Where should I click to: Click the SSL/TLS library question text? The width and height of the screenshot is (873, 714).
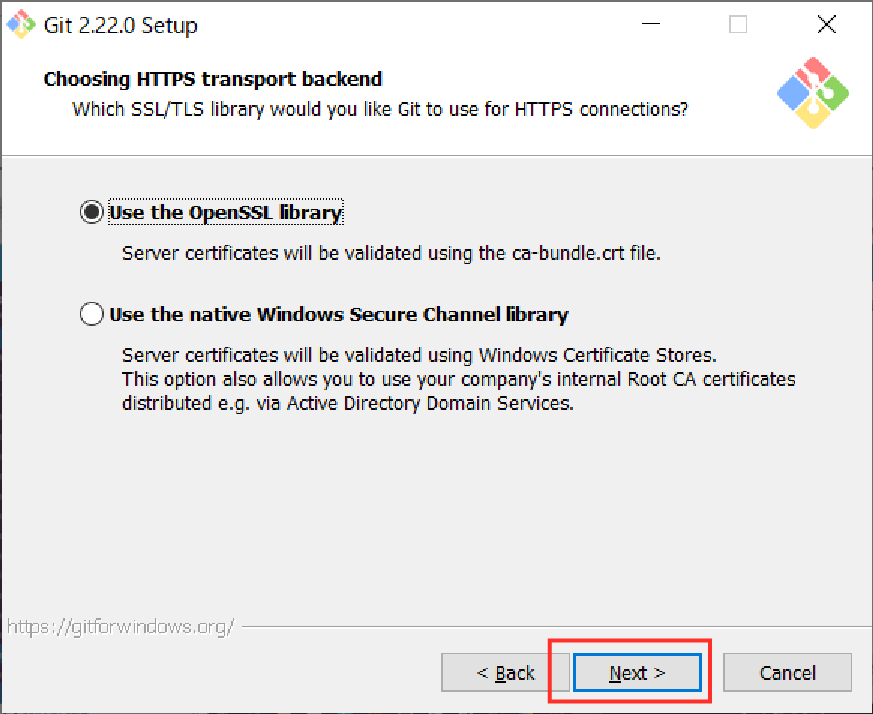pyautogui.click(x=380, y=108)
